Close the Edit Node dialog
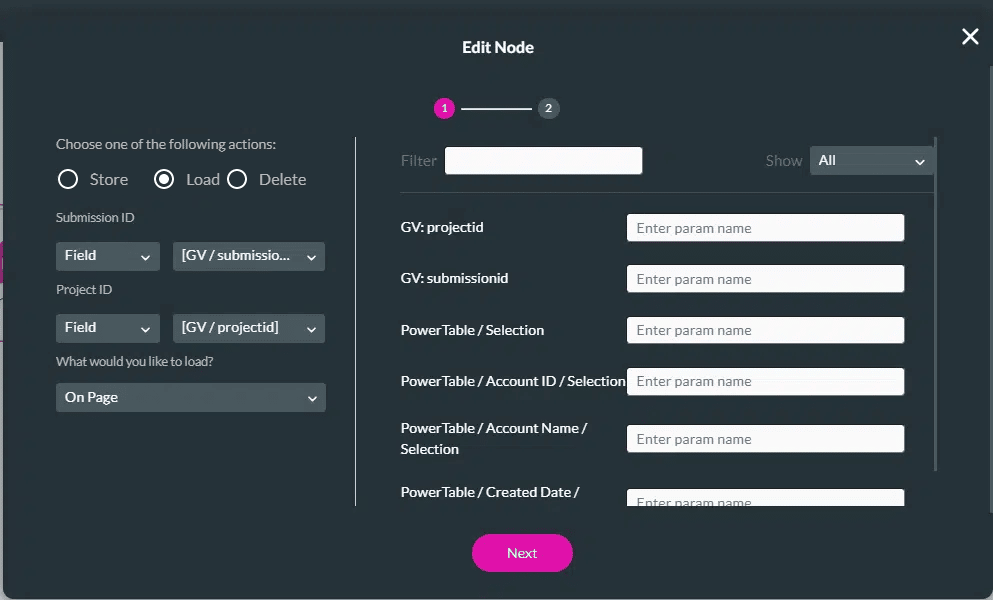This screenshot has width=993, height=600. pyautogui.click(x=970, y=37)
